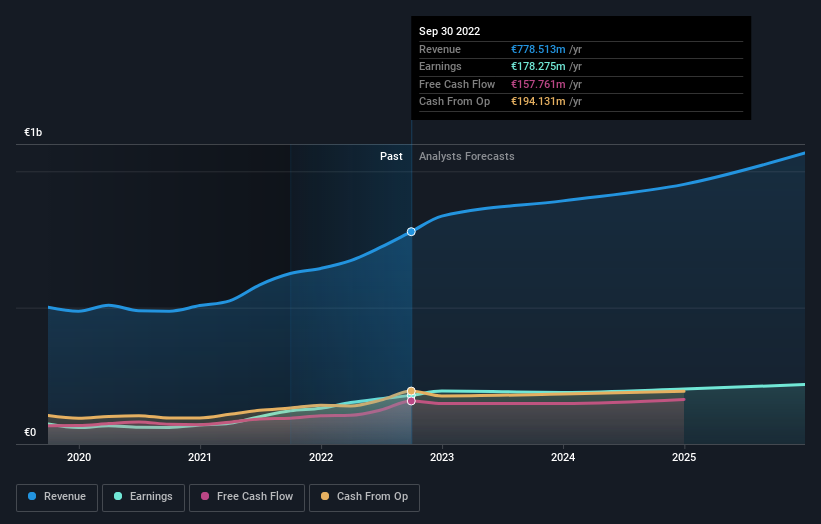Image resolution: width=821 pixels, height=524 pixels.
Task: Click the pink Free Cash Flow data point
Action: tap(411, 401)
